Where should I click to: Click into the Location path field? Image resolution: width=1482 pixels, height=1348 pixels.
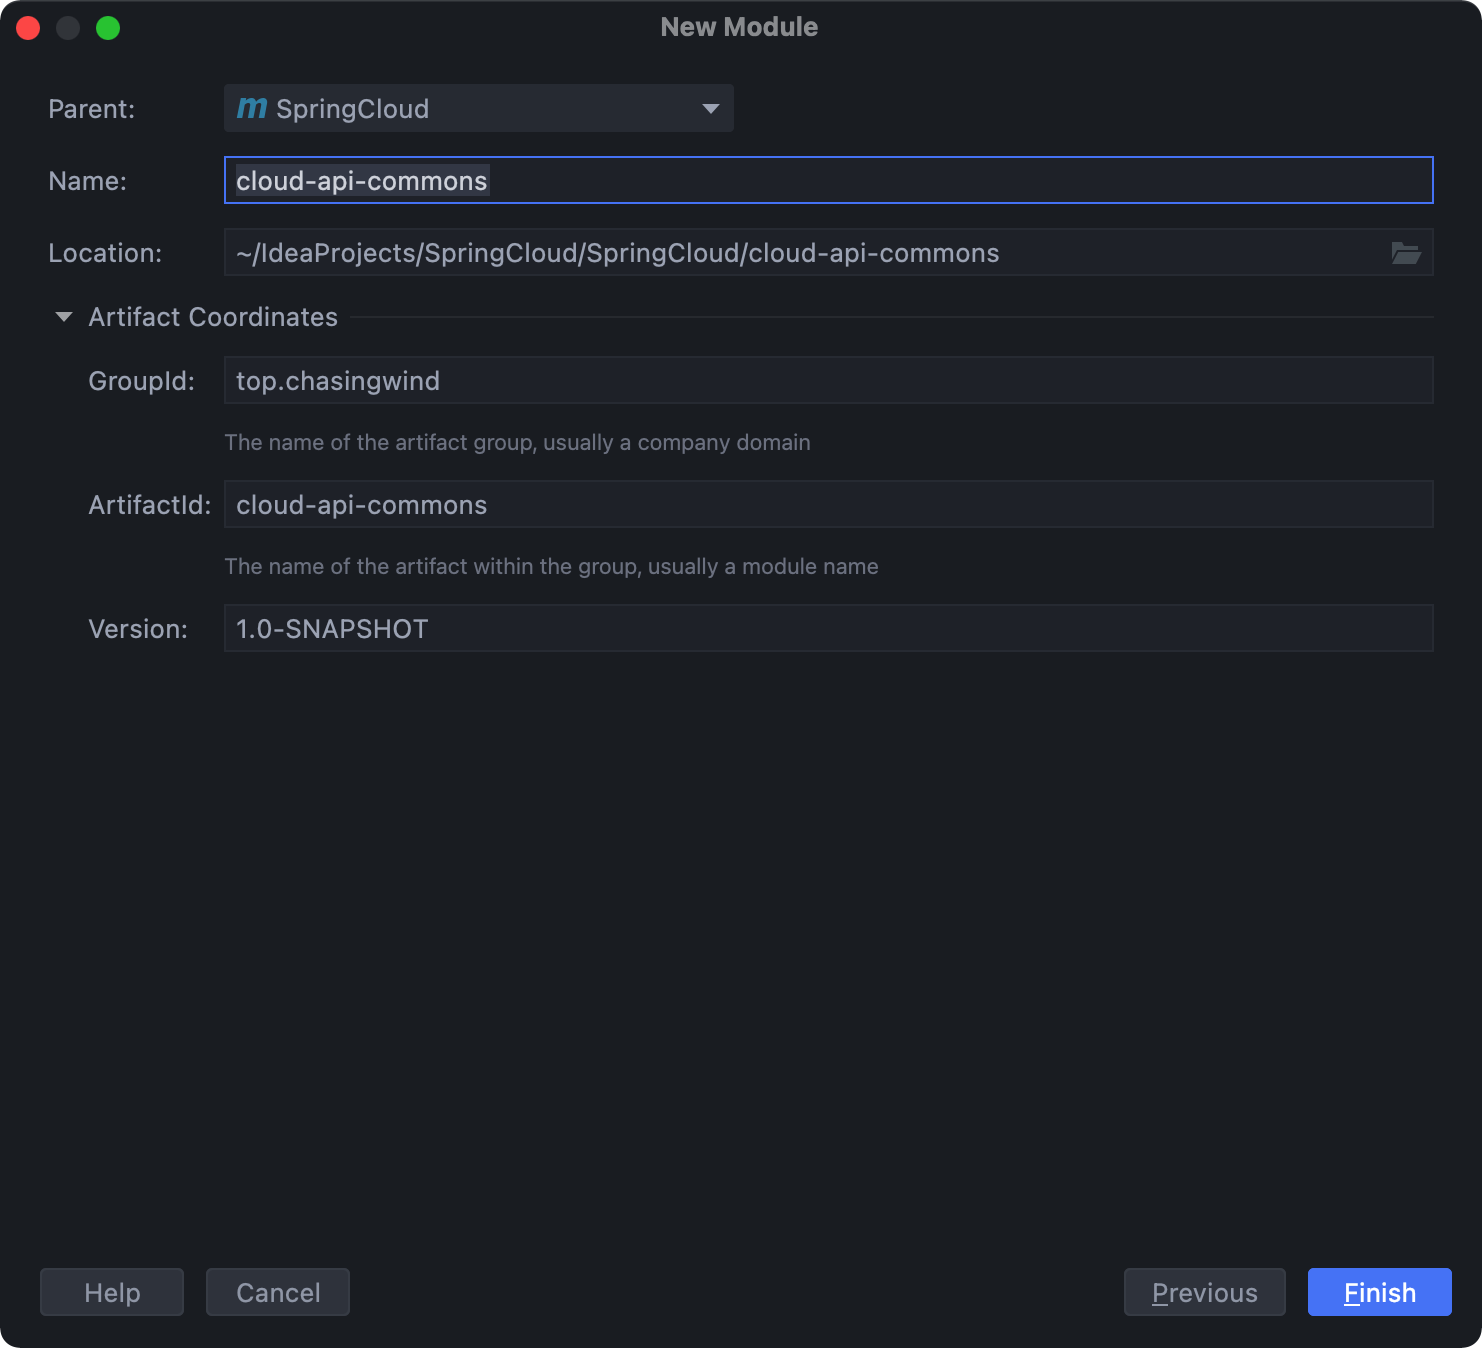(x=800, y=253)
